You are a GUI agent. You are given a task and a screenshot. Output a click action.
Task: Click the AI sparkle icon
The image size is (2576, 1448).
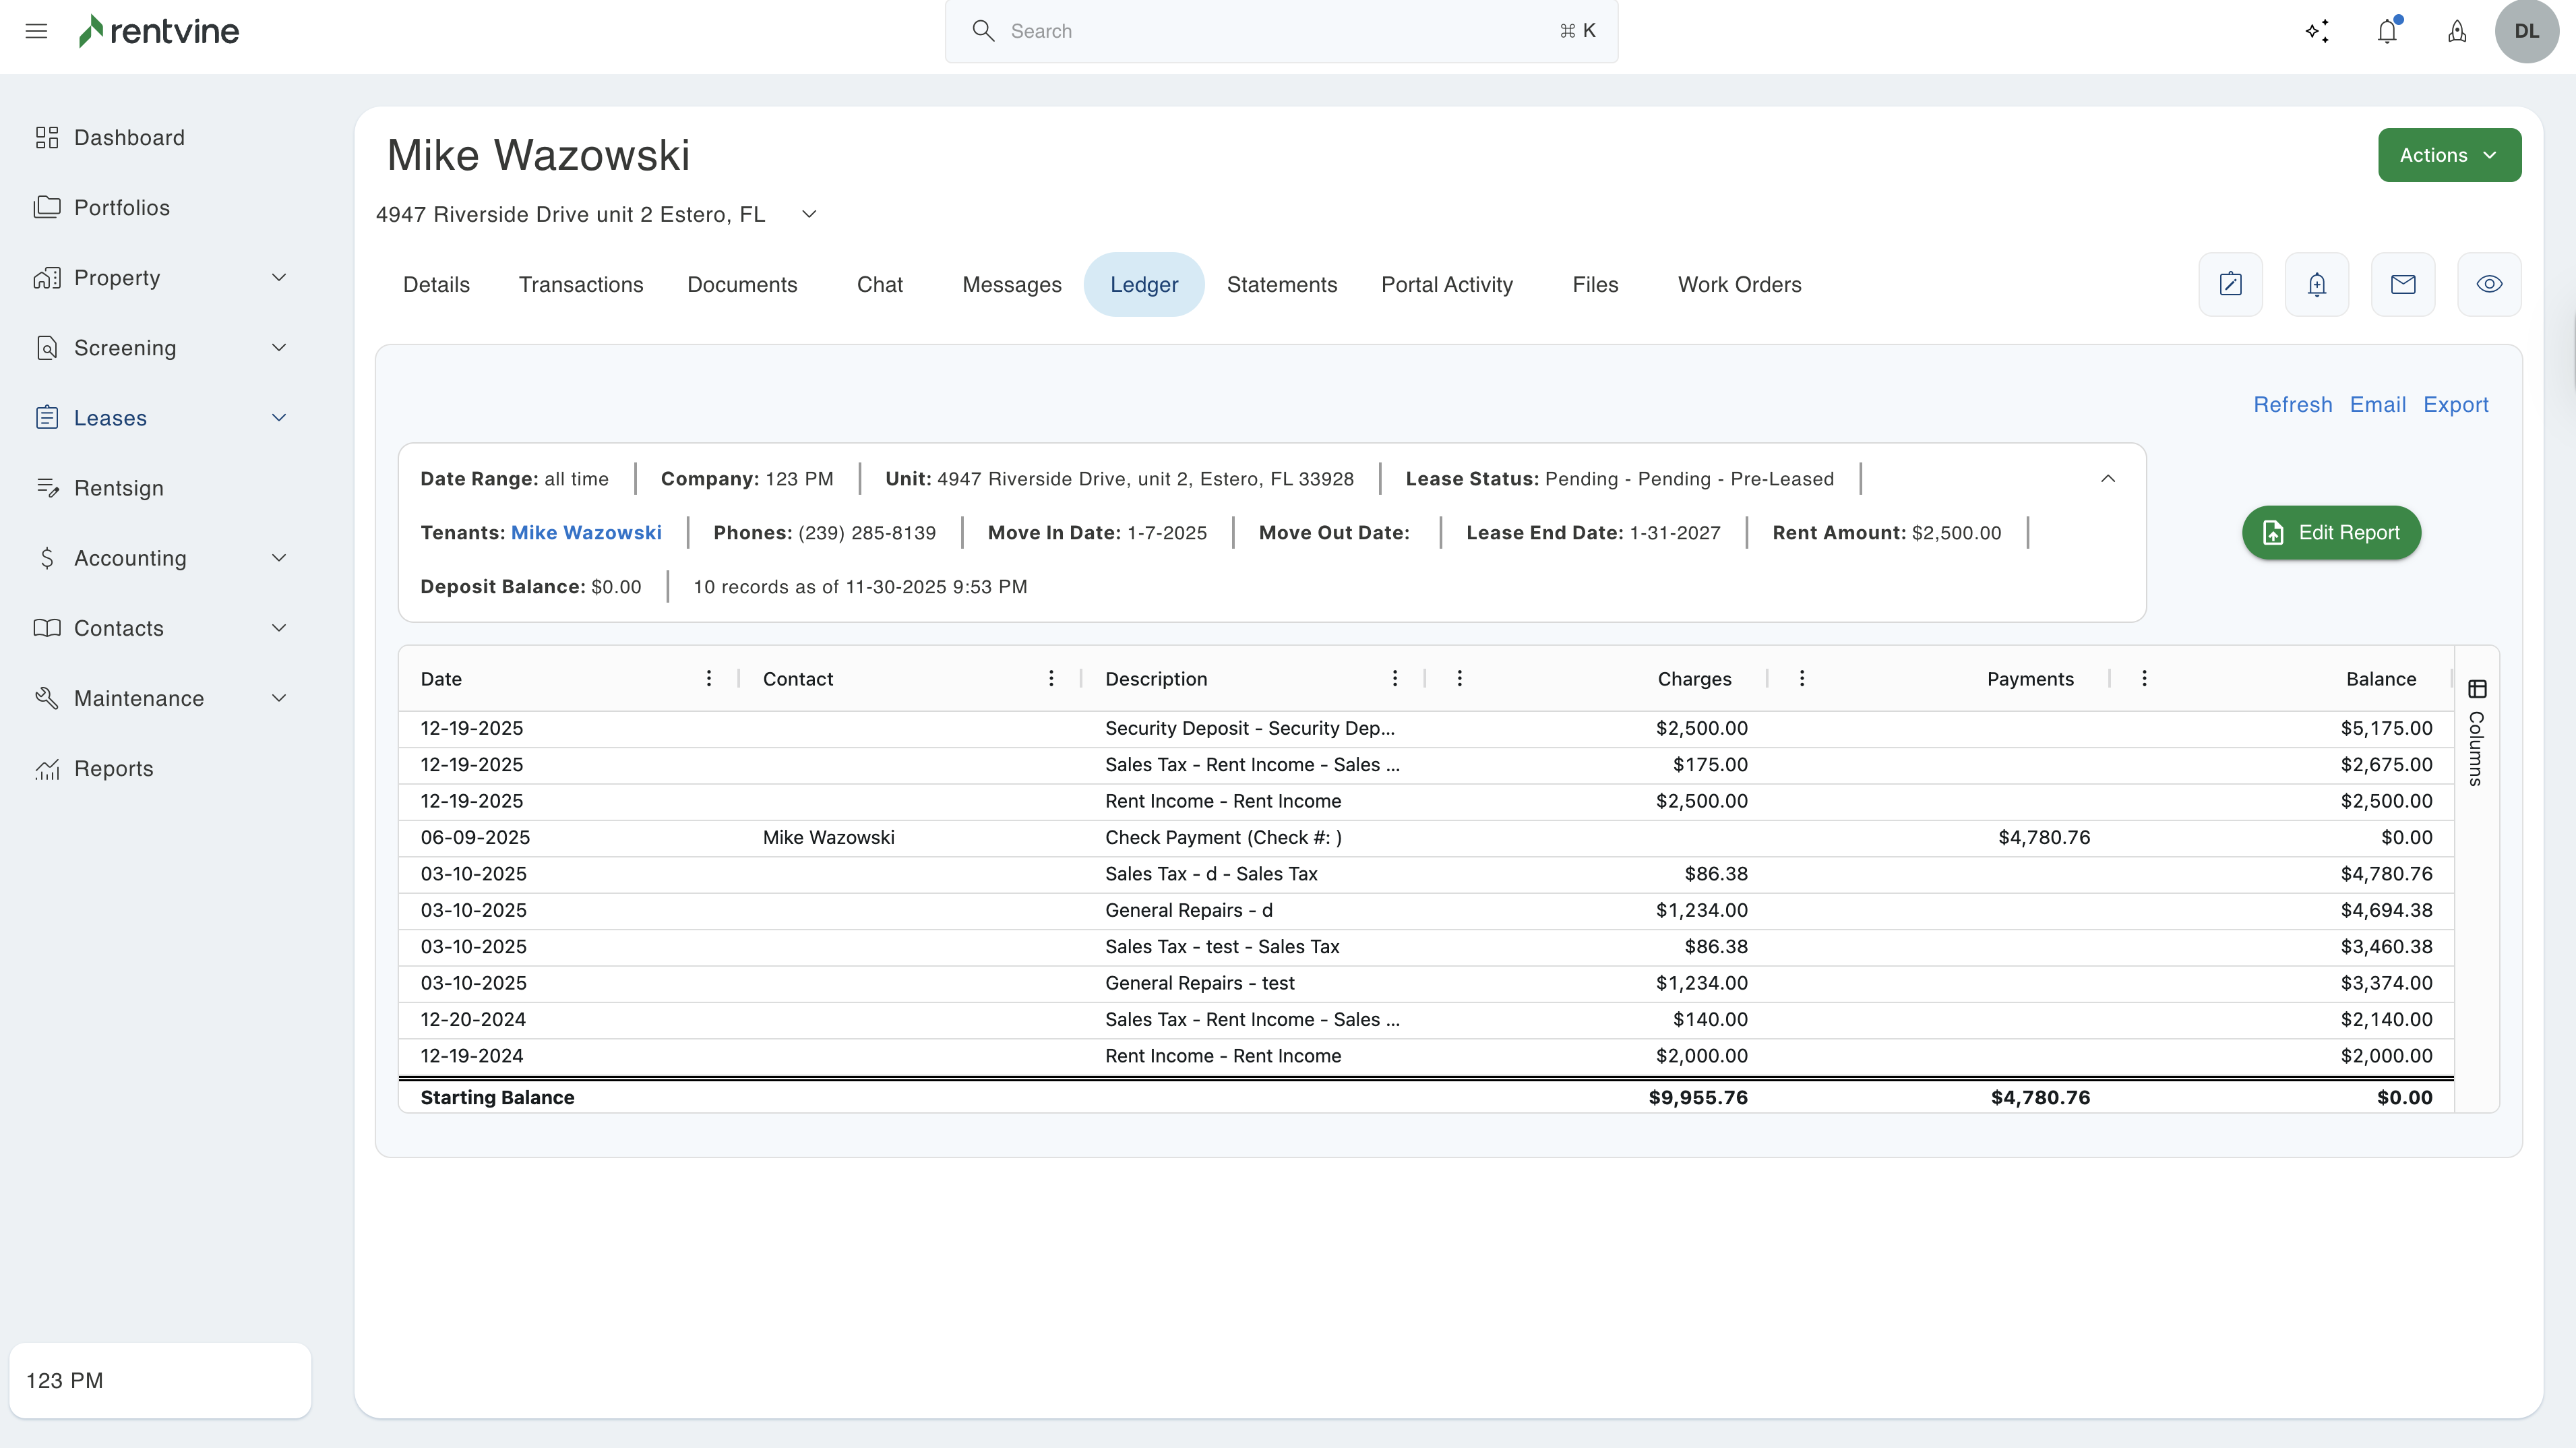click(x=2317, y=31)
